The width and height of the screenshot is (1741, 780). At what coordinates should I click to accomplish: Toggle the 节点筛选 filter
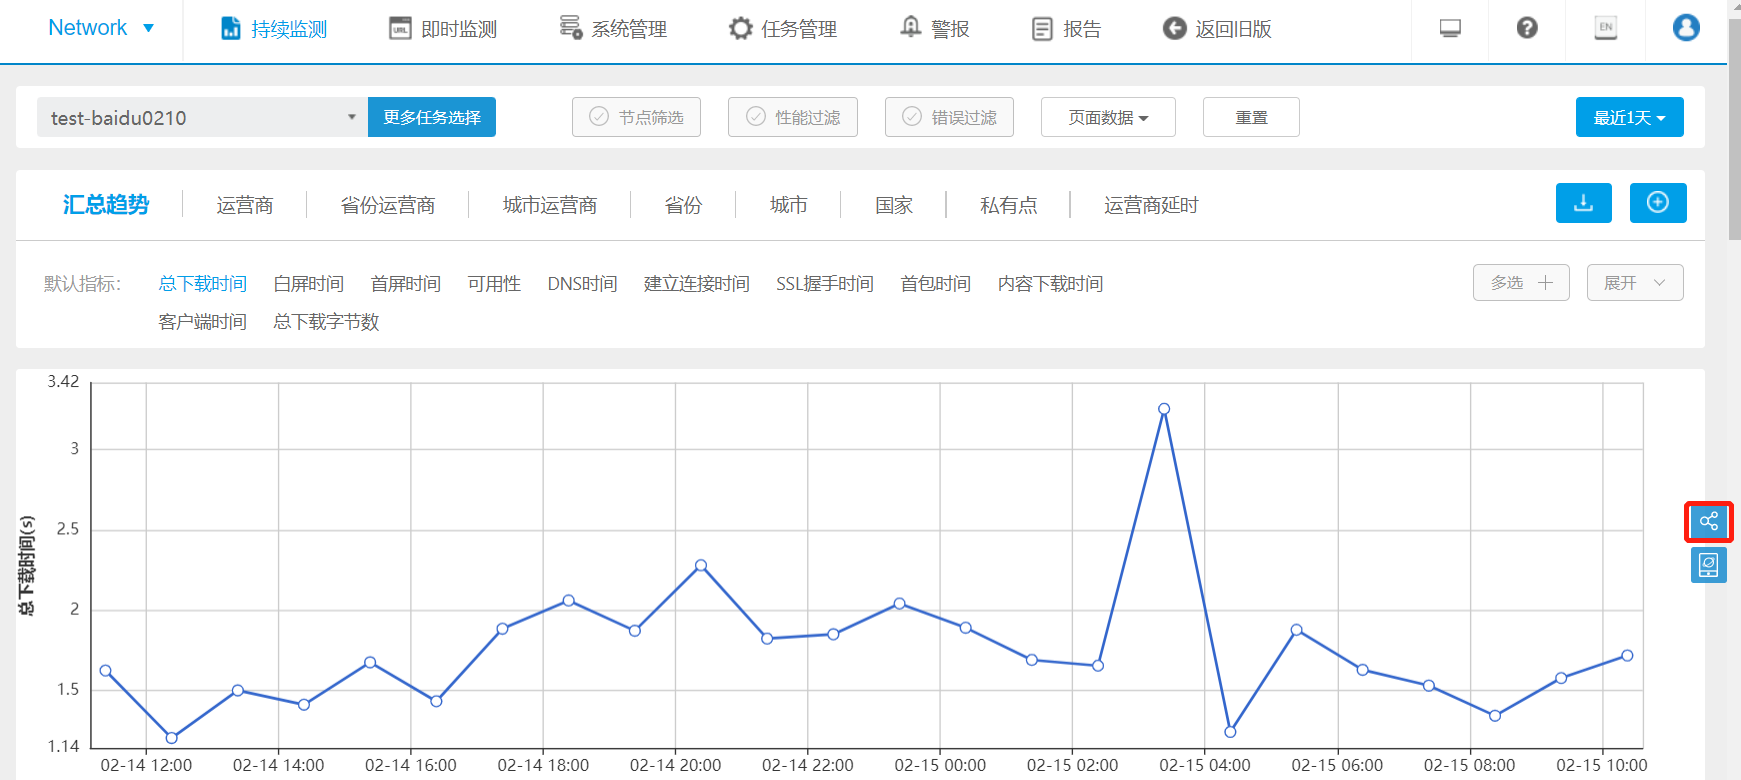pos(636,117)
